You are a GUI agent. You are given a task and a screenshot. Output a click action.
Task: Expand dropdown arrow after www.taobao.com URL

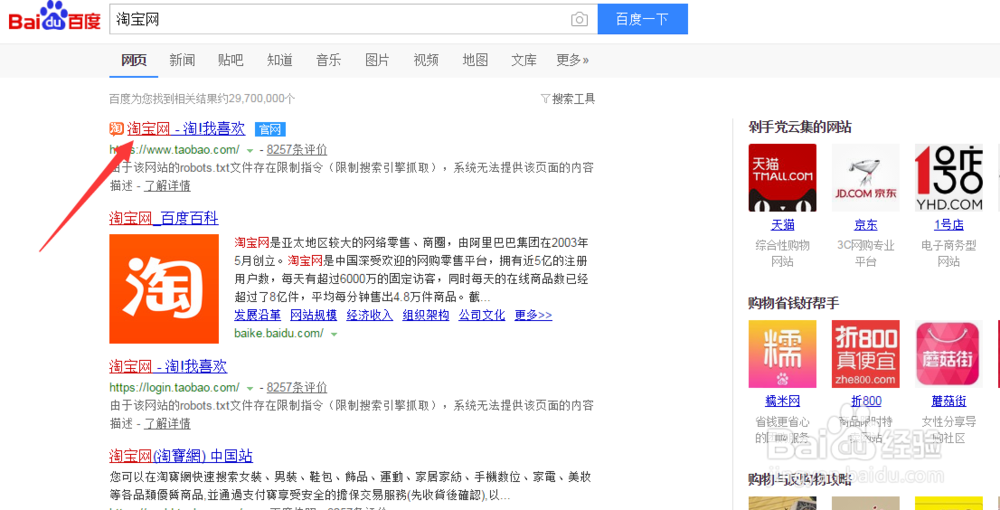coord(250,151)
